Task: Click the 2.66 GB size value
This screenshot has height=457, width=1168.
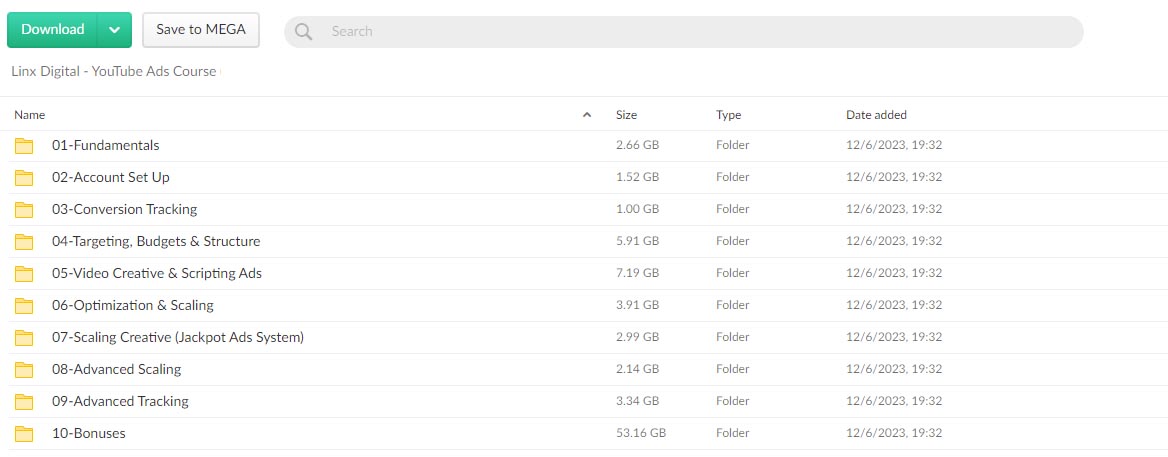Action: click(638, 145)
